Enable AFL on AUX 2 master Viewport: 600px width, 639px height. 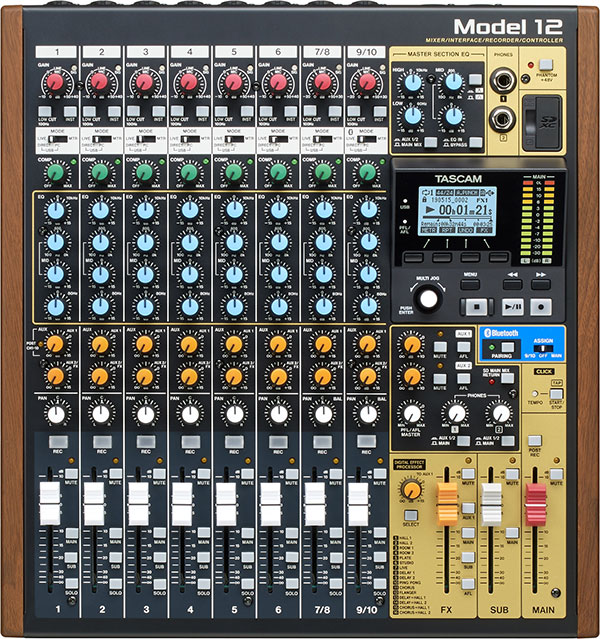[463, 379]
